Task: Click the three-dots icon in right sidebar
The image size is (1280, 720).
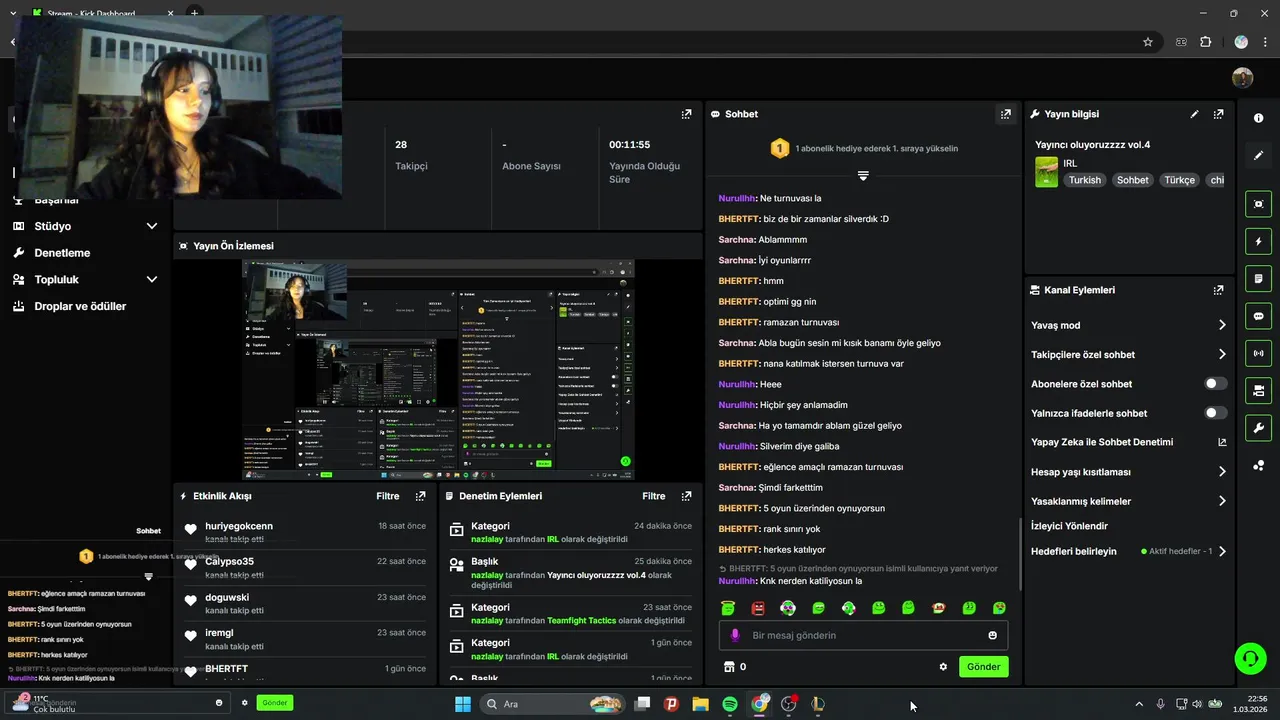Action: click(x=1258, y=465)
